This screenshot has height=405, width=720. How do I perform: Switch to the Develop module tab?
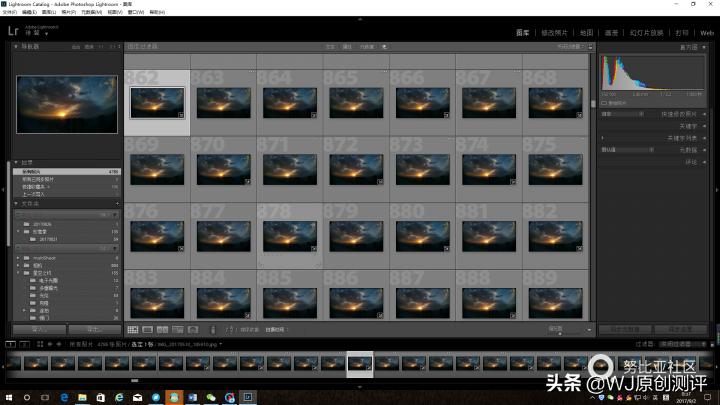[555, 33]
